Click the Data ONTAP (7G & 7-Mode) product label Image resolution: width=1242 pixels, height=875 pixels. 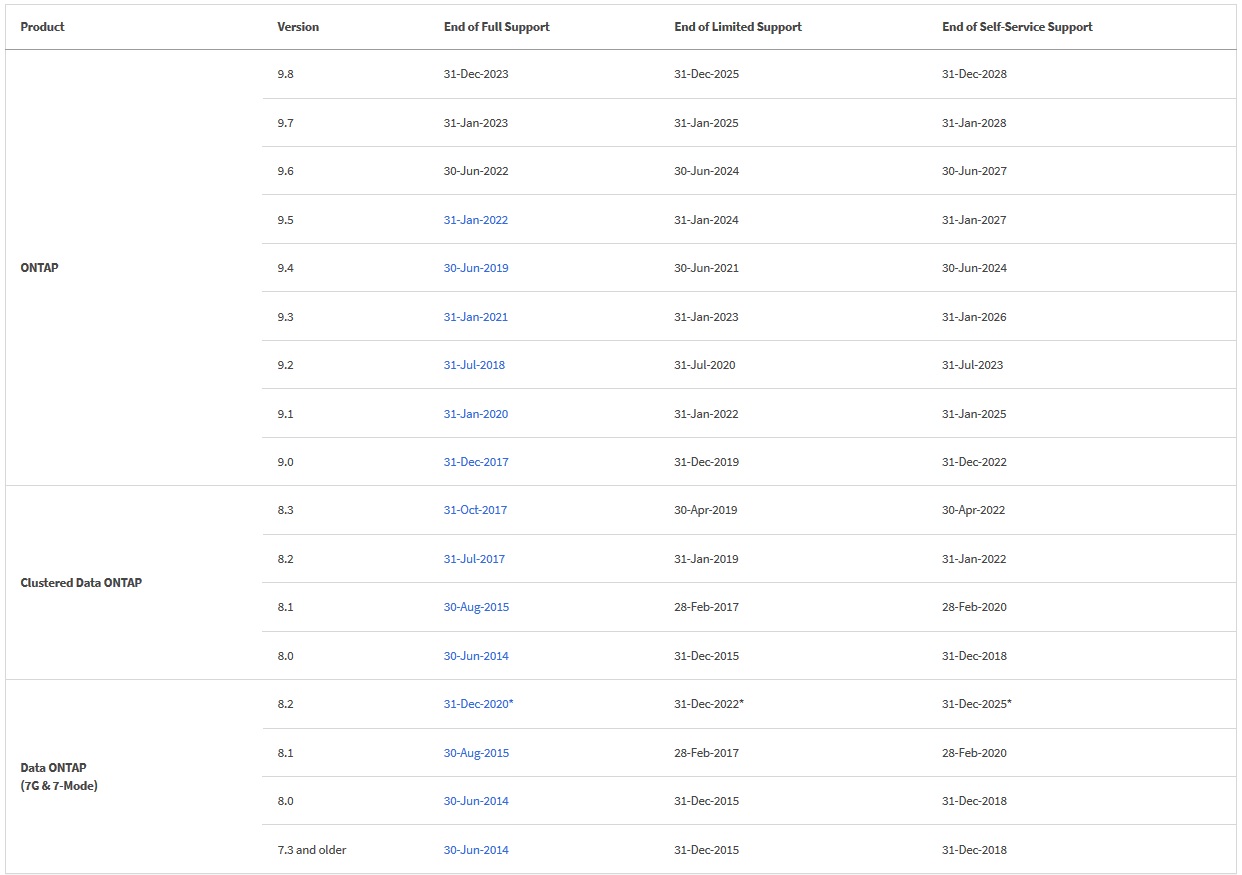58,777
